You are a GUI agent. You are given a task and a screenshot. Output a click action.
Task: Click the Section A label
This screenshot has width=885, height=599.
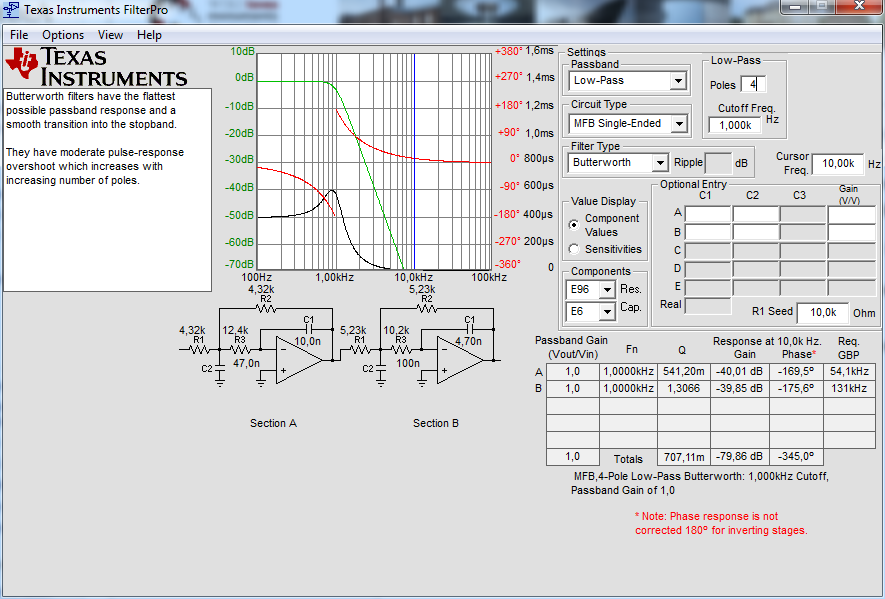[273, 423]
